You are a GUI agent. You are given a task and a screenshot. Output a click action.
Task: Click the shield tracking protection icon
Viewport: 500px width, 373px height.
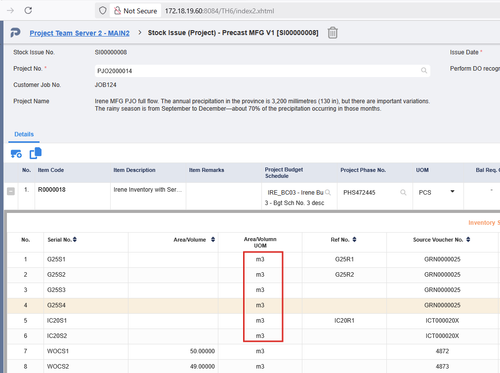103,11
